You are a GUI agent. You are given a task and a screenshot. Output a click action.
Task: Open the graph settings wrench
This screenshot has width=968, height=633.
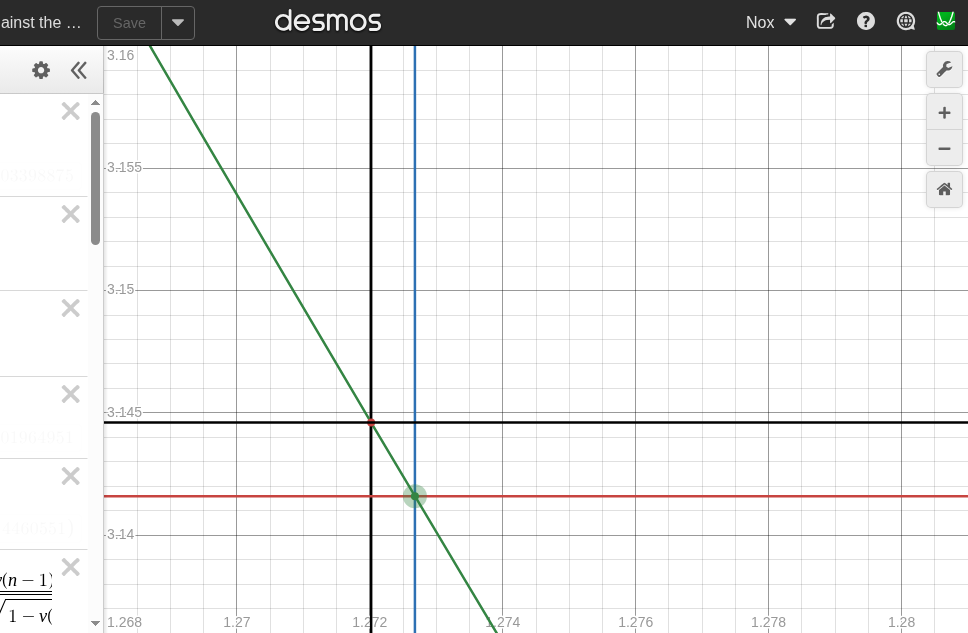pos(944,69)
